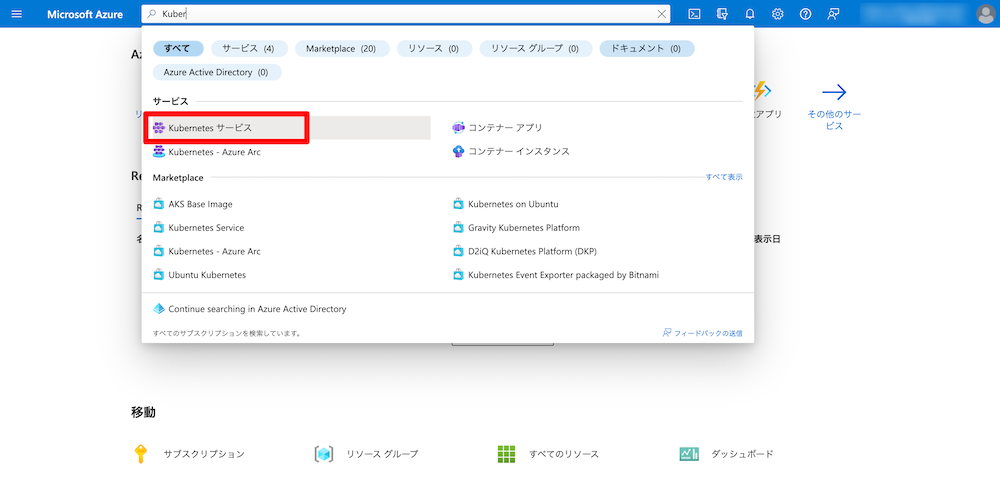Filter results by Marketplace (20)
This screenshot has width=1000, height=477.
pyautogui.click(x=341, y=48)
